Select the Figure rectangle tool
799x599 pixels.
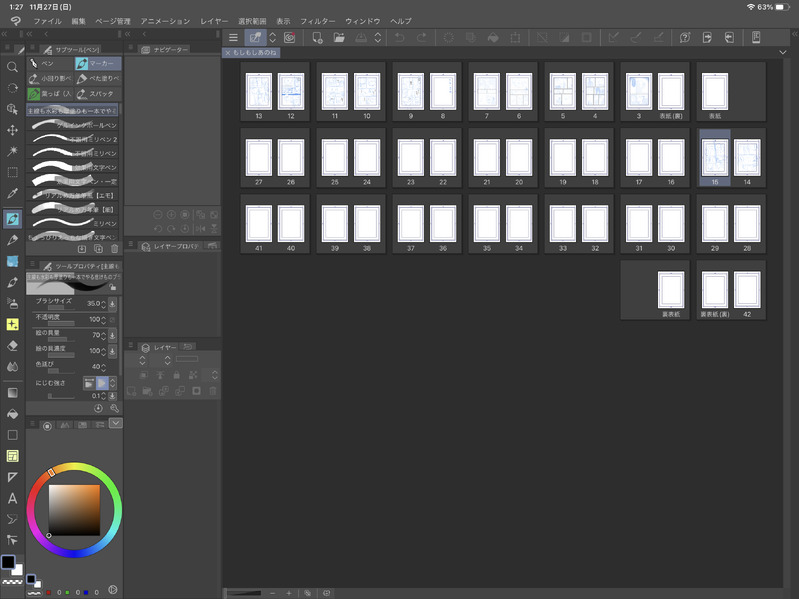(12, 435)
